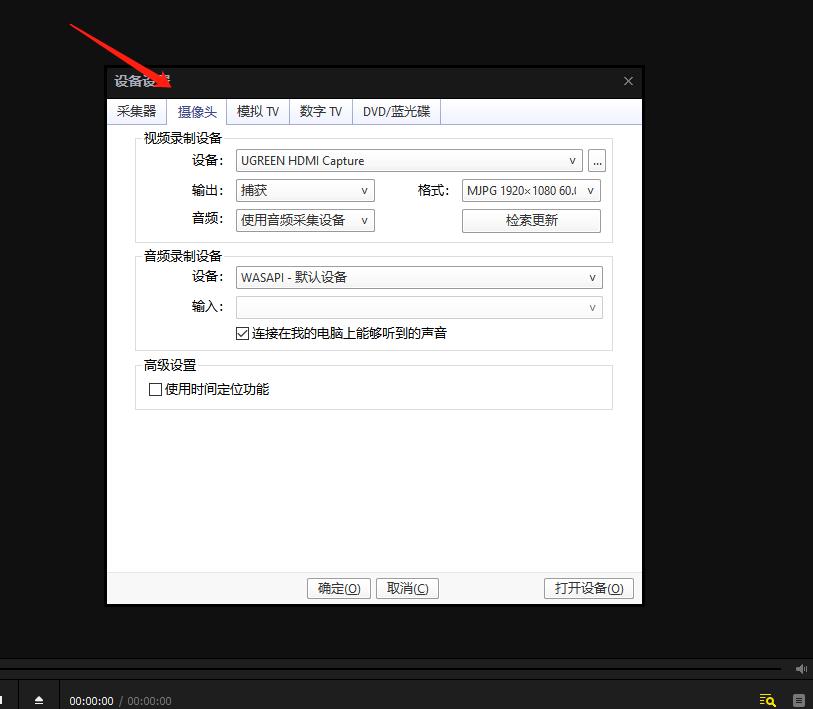Open the WASAPI 默认设备 dropdown
The image size is (813, 709).
pyautogui.click(x=419, y=277)
